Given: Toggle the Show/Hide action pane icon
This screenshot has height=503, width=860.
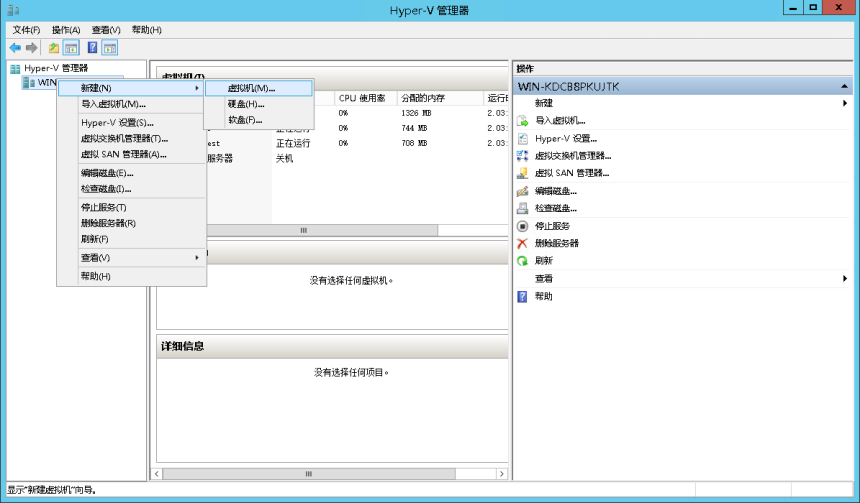Looking at the screenshot, I should coord(110,48).
